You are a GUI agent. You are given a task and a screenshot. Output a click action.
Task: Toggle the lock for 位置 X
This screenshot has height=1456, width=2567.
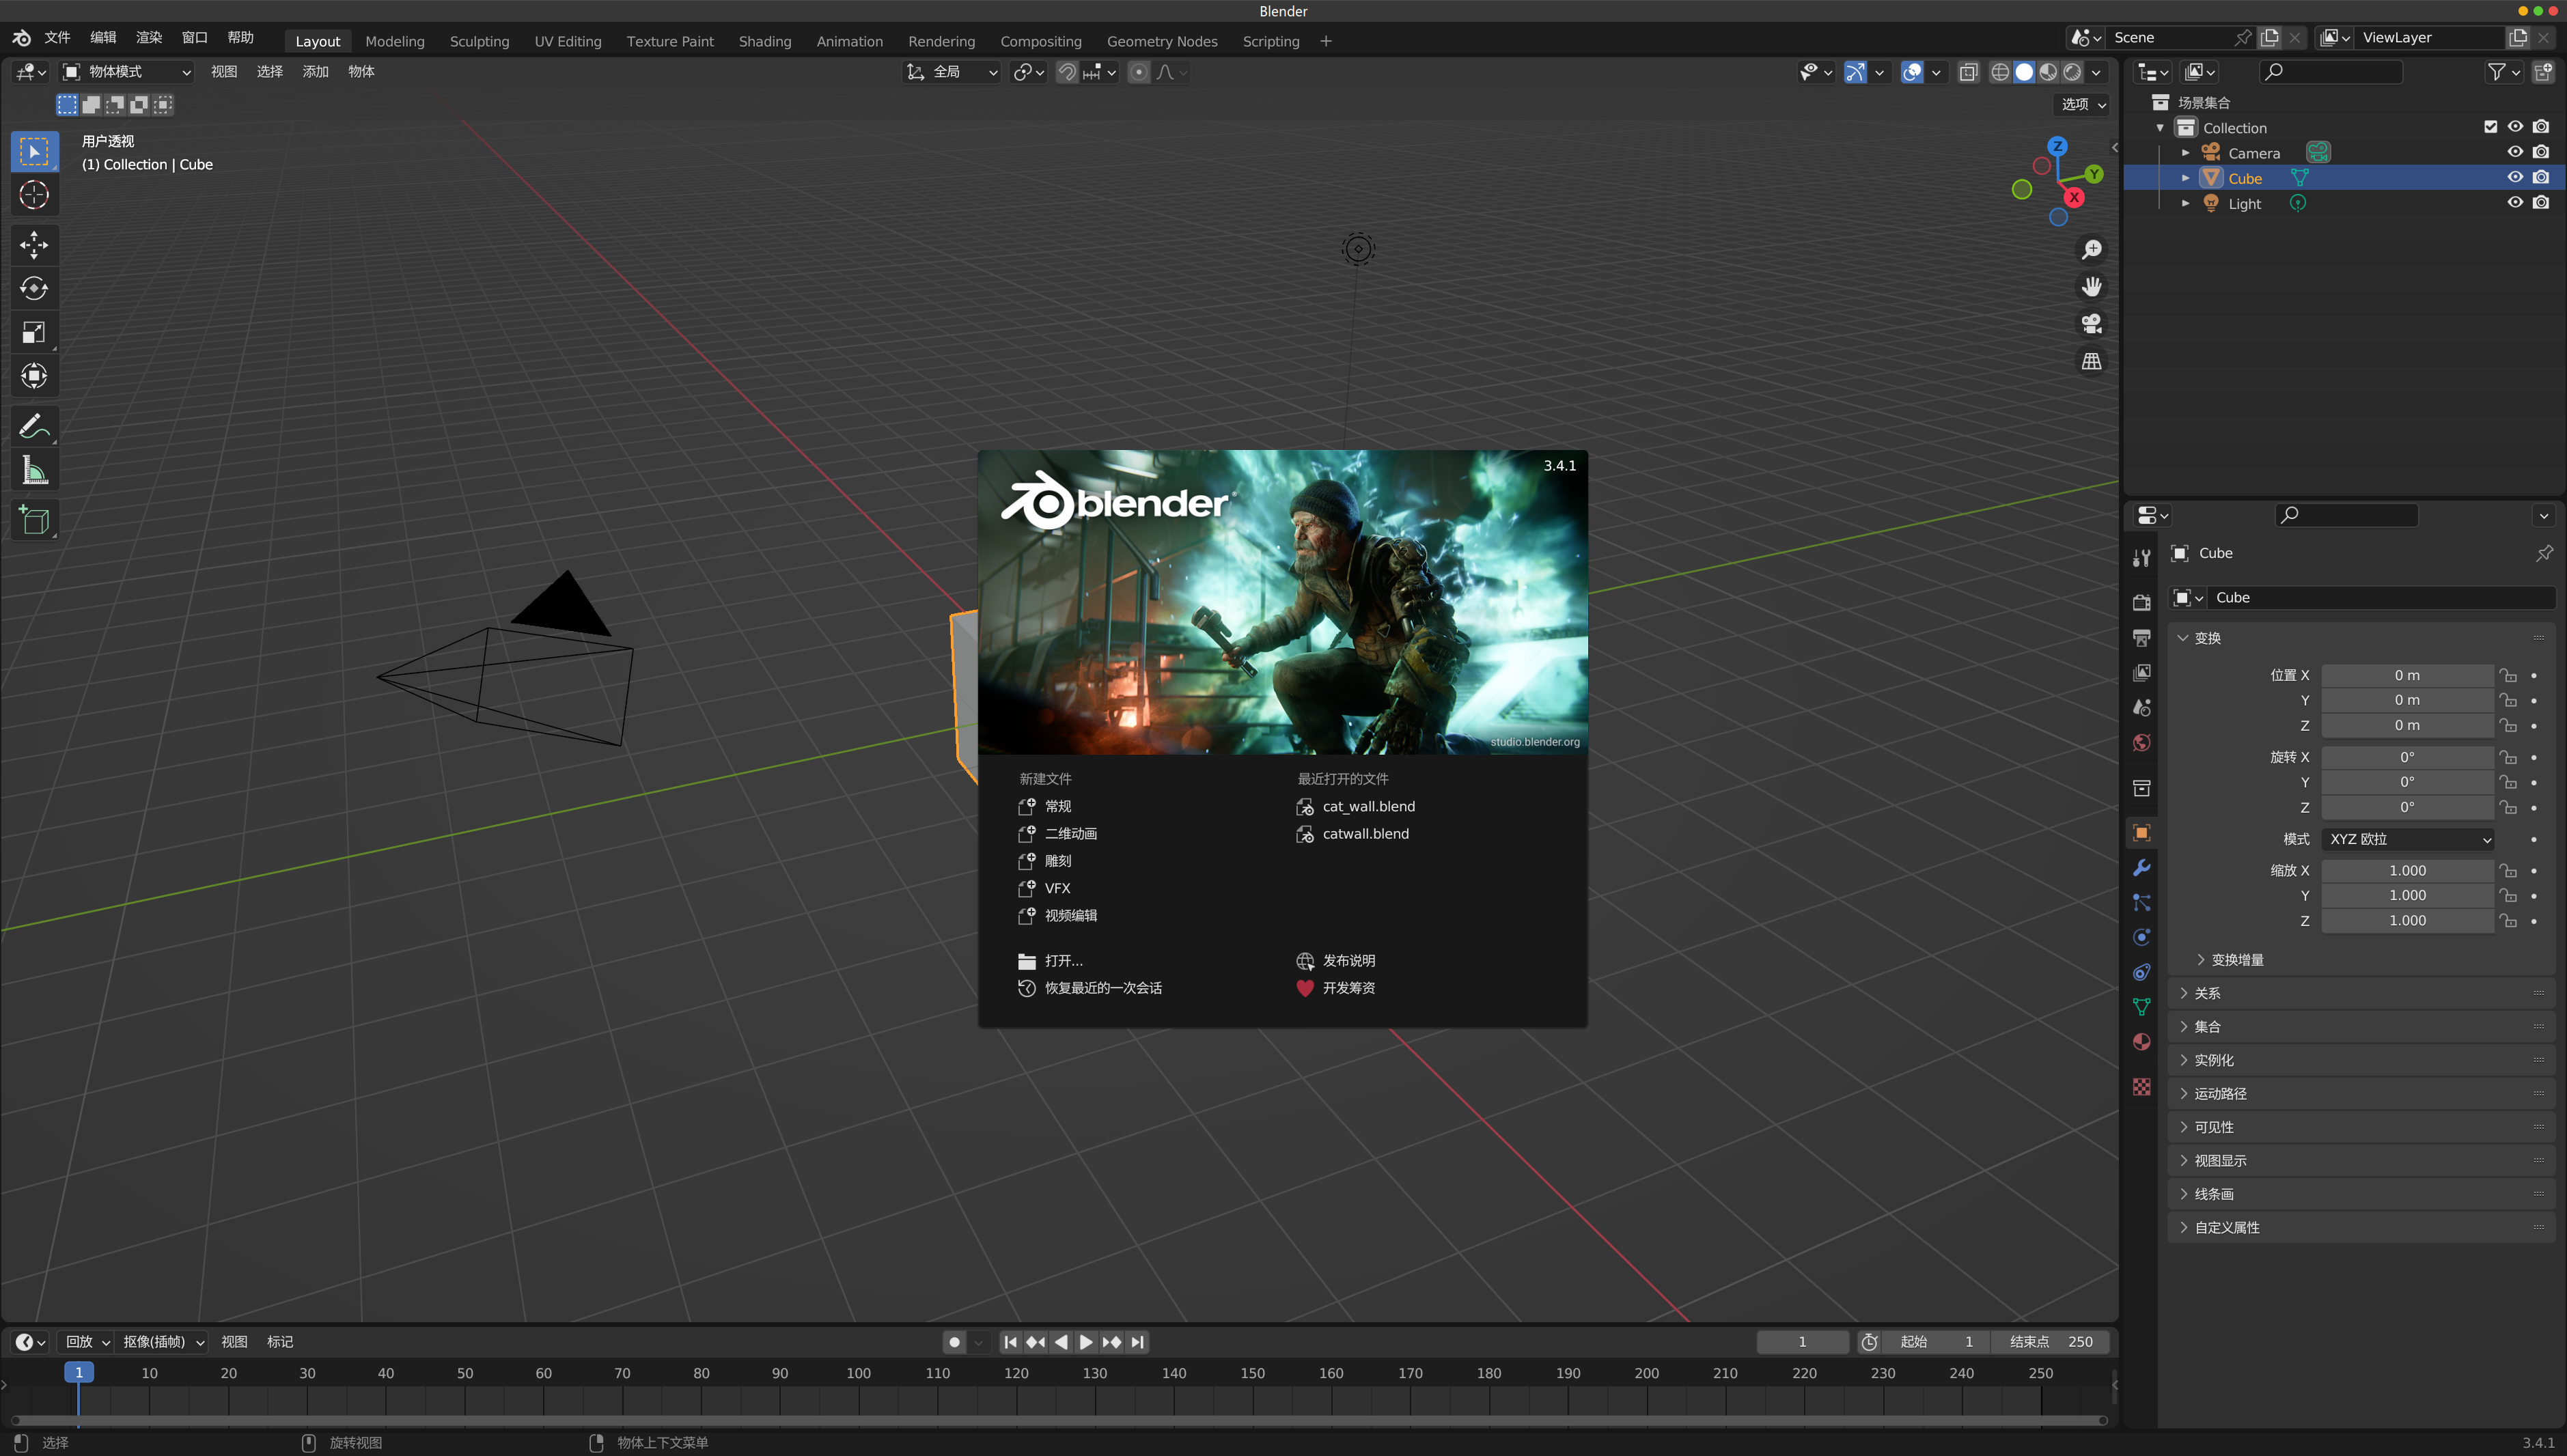pyautogui.click(x=2508, y=675)
